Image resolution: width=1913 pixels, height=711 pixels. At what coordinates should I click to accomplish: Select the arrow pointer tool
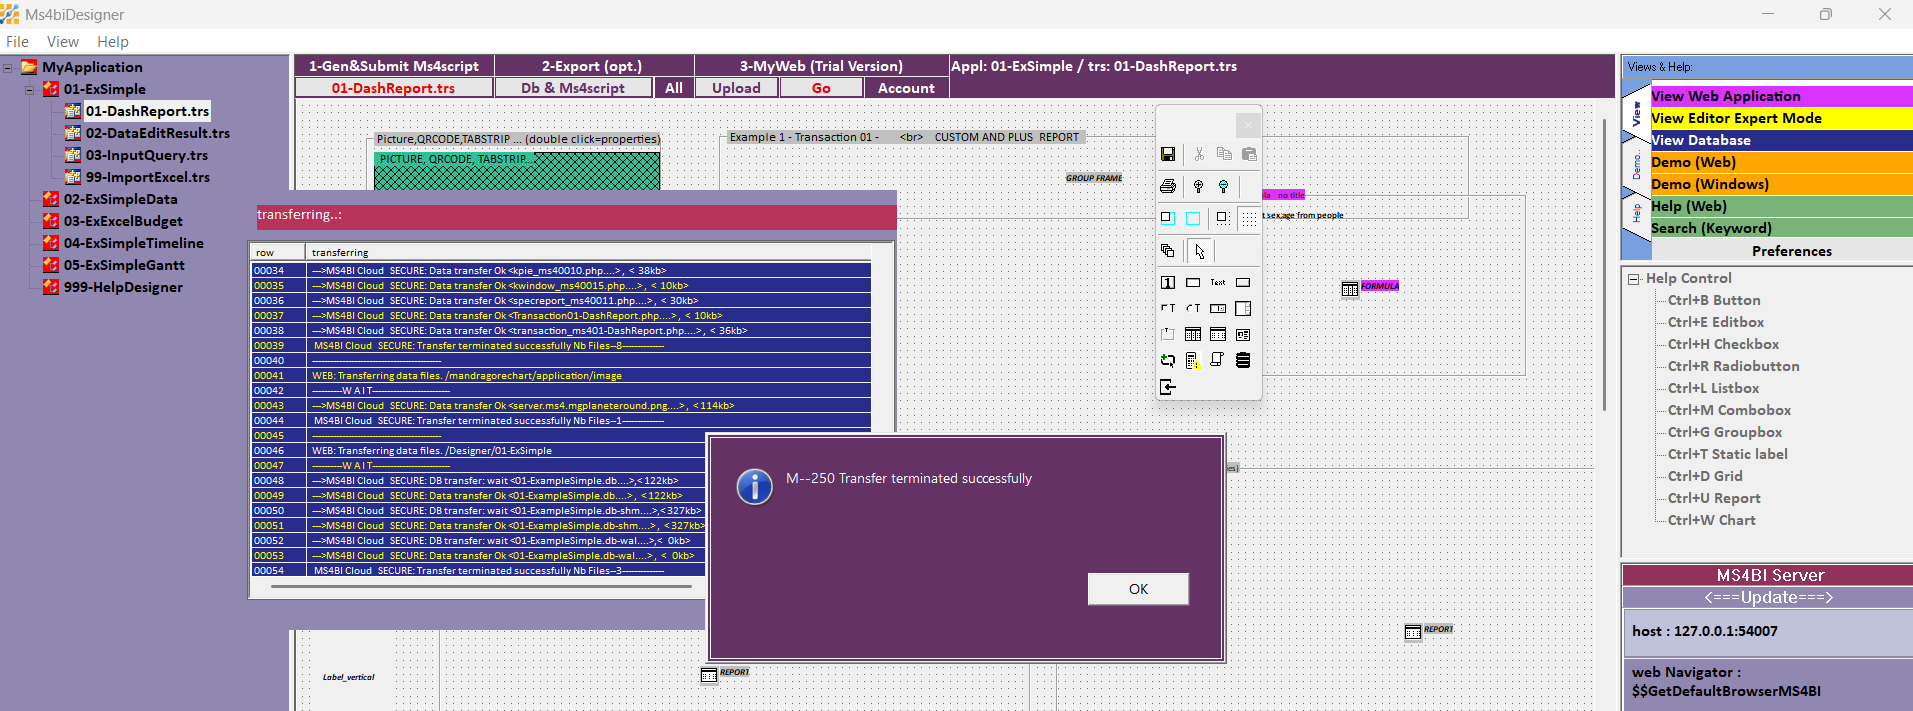[x=1199, y=251]
